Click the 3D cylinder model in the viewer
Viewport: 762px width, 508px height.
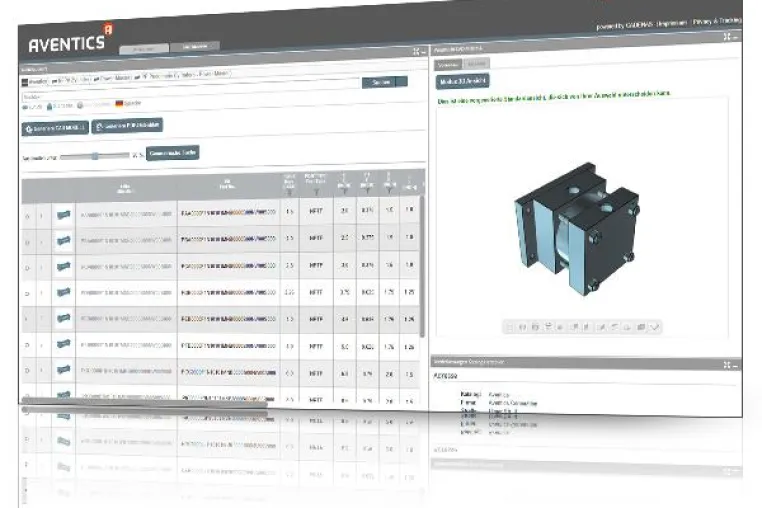[578, 228]
